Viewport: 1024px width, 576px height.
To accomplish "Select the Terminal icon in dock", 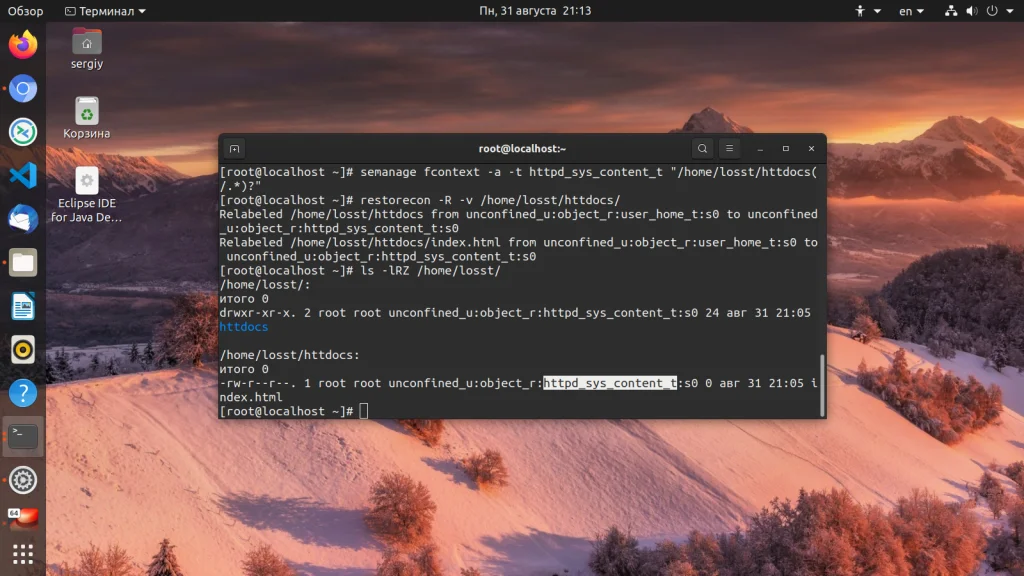I will (x=23, y=436).
